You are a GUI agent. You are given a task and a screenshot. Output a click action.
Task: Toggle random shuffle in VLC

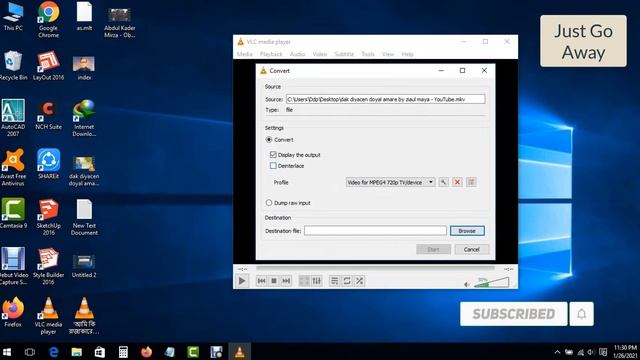pos(359,281)
